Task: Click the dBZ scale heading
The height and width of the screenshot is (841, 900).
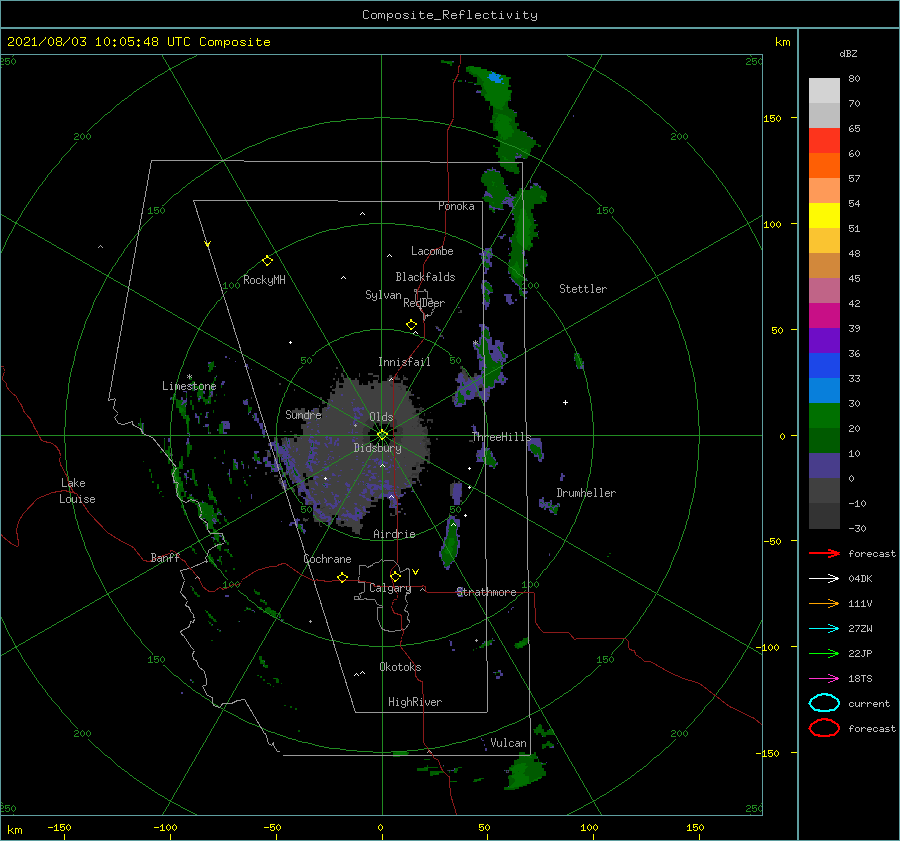Action: [x=848, y=54]
